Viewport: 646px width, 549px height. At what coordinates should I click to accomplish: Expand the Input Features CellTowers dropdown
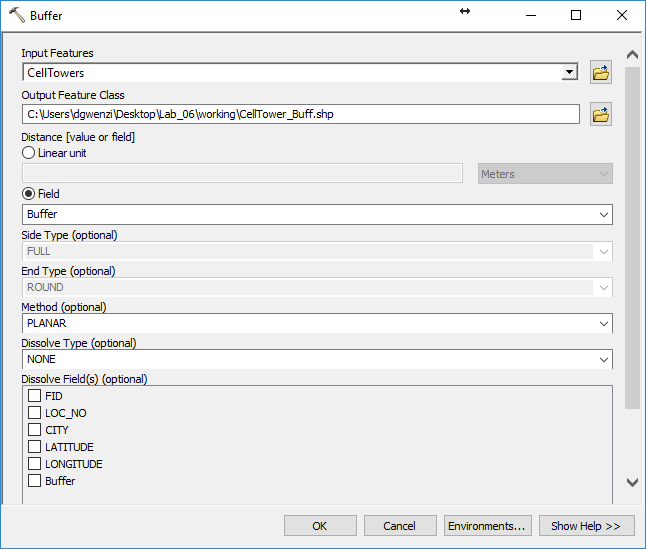569,72
